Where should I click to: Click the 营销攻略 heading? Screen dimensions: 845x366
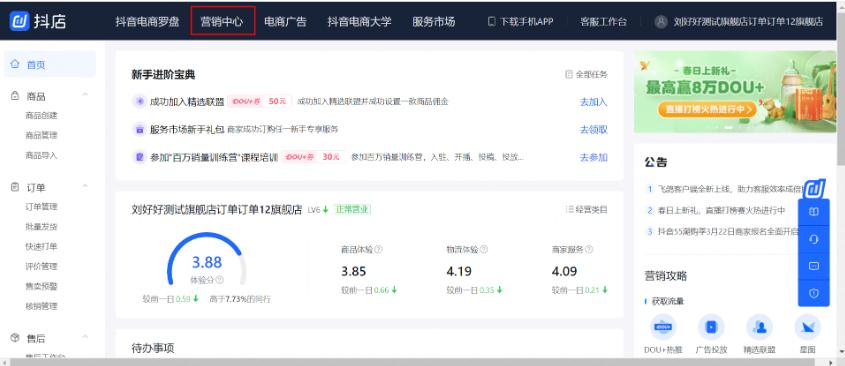tap(666, 276)
